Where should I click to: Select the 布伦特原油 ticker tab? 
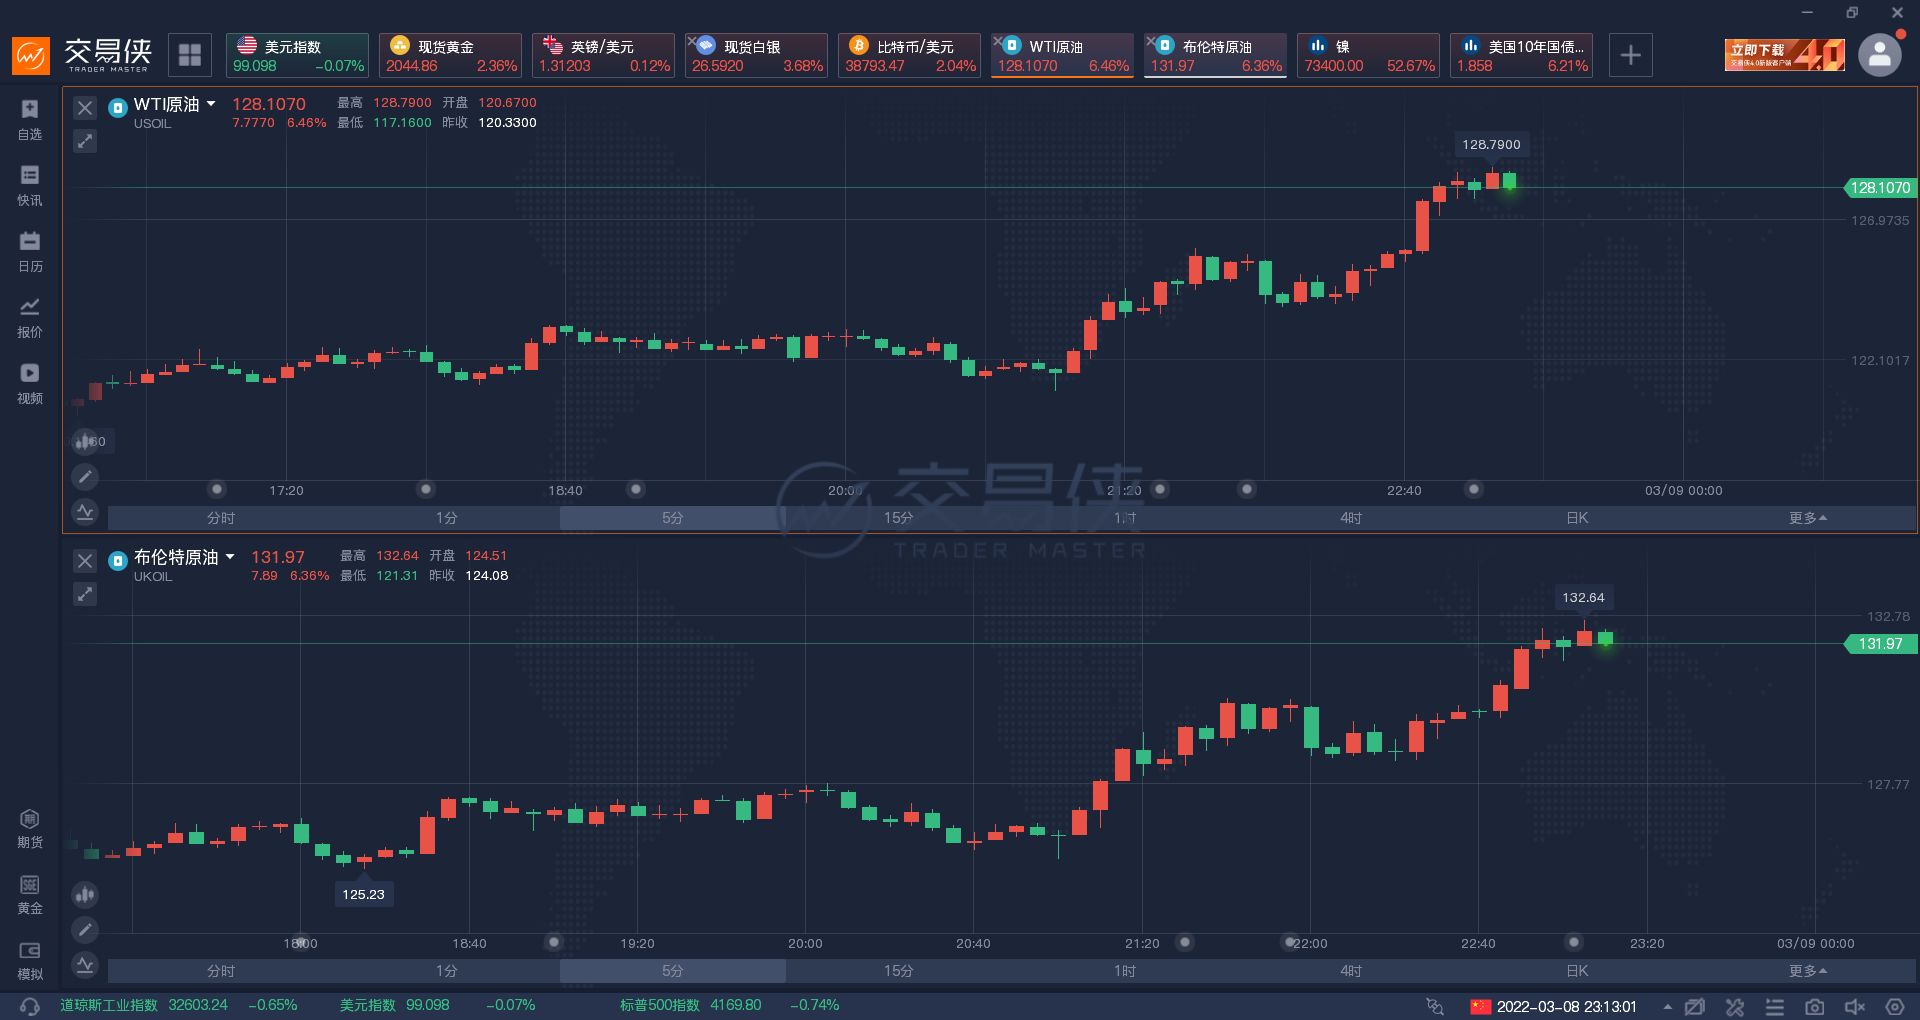pyautogui.click(x=1215, y=55)
